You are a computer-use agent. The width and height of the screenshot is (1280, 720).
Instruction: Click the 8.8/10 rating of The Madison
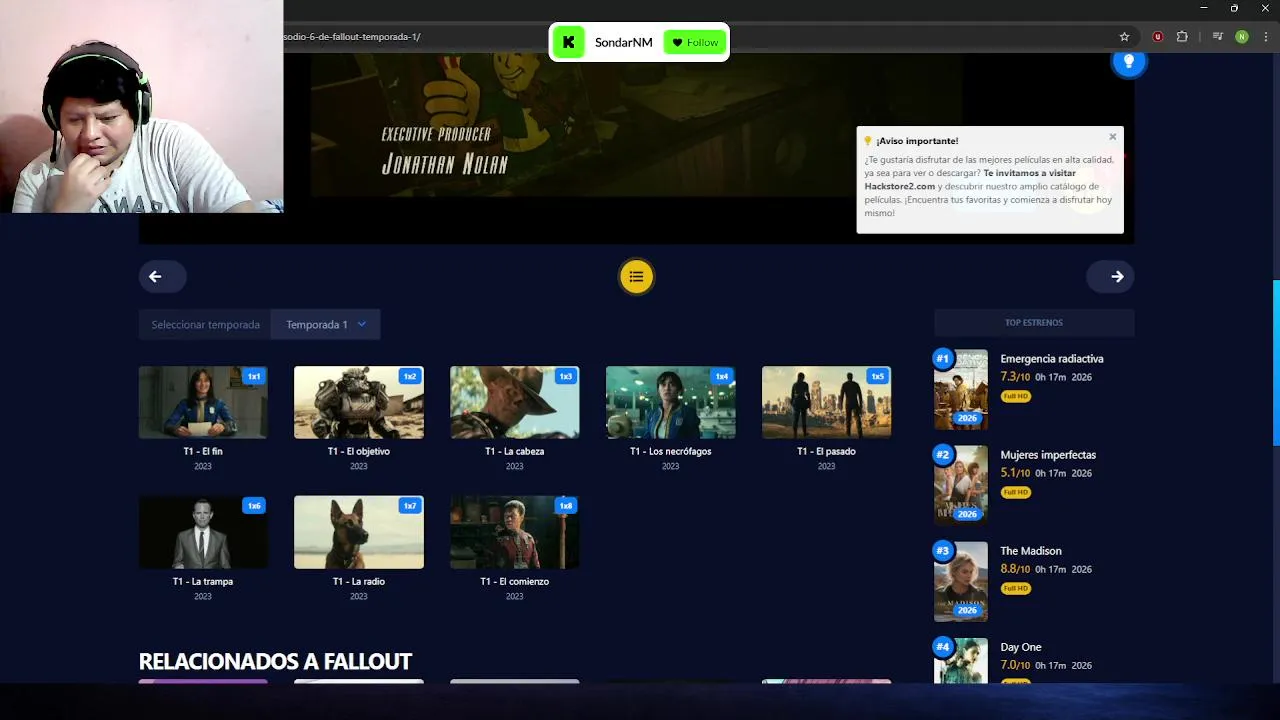point(1015,569)
